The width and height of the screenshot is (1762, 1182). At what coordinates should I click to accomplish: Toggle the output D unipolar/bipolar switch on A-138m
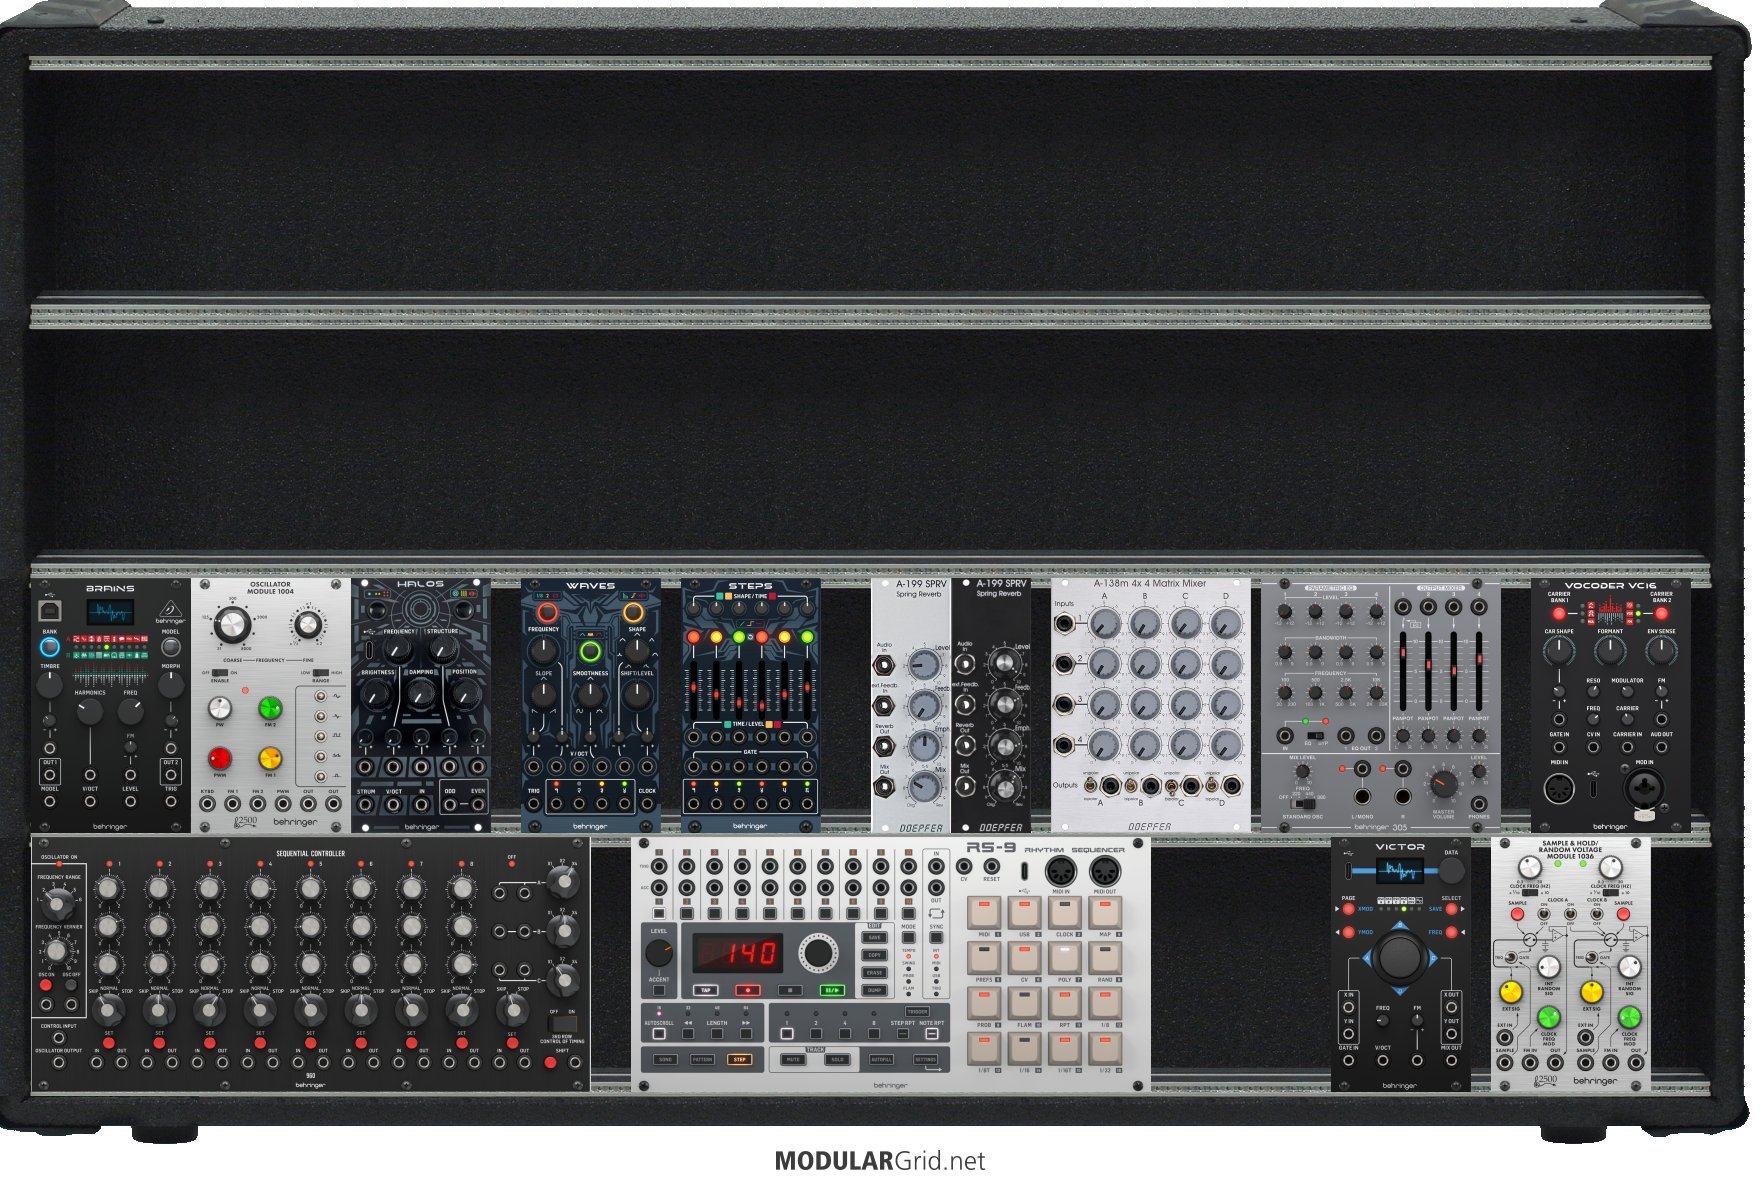coord(1211,786)
